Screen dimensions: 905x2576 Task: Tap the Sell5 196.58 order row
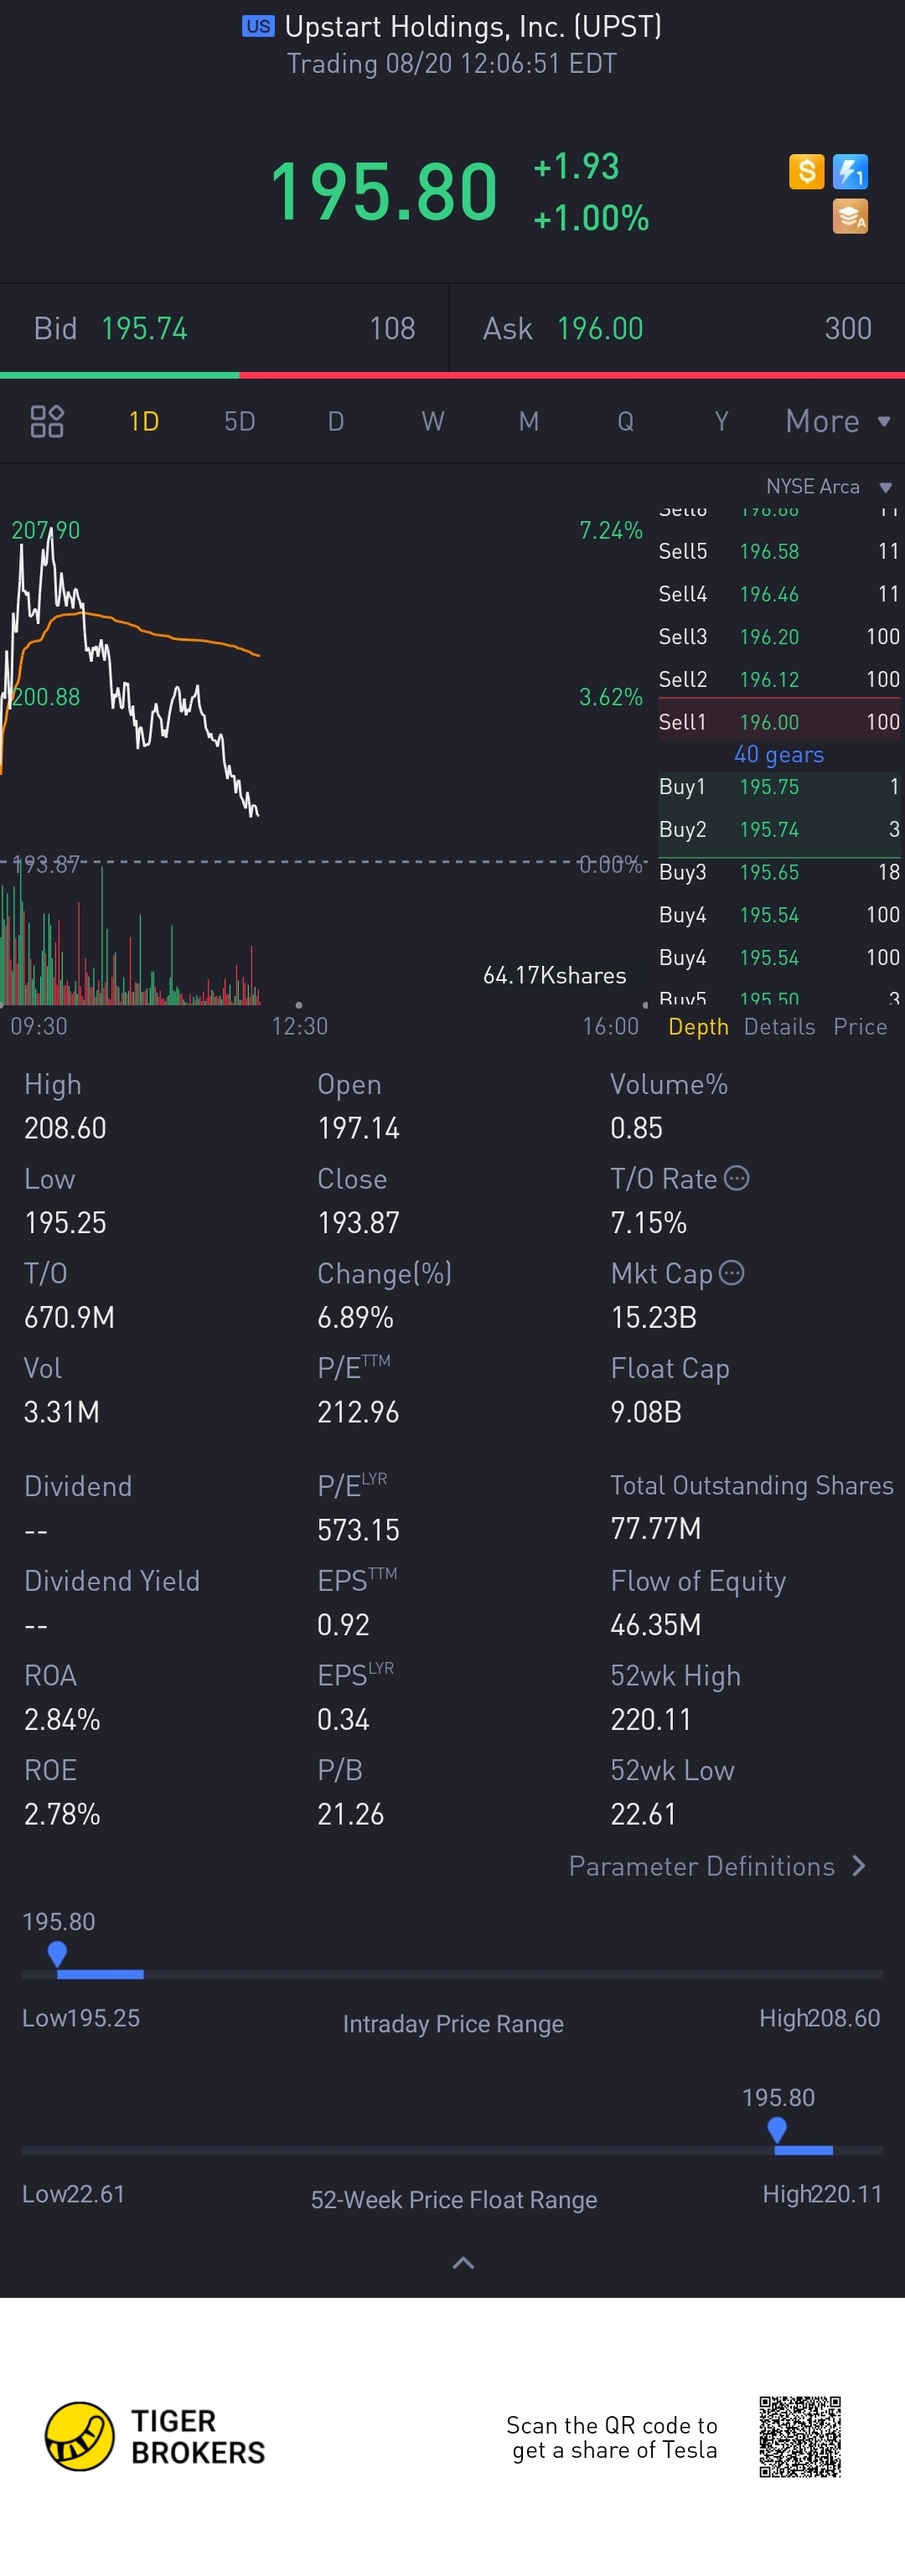pos(779,551)
